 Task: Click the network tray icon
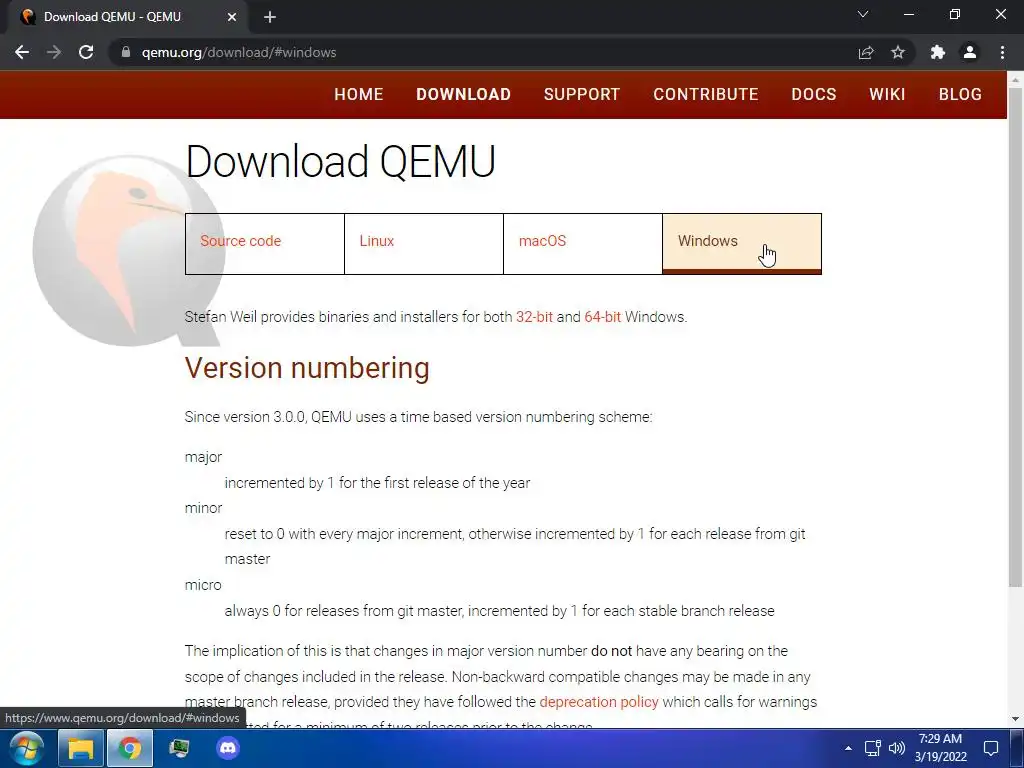tap(872, 748)
